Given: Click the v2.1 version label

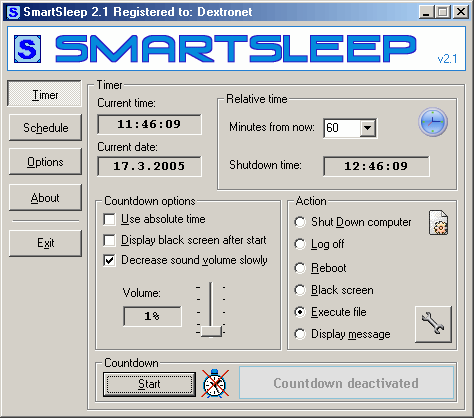Looking at the screenshot, I should [447, 59].
